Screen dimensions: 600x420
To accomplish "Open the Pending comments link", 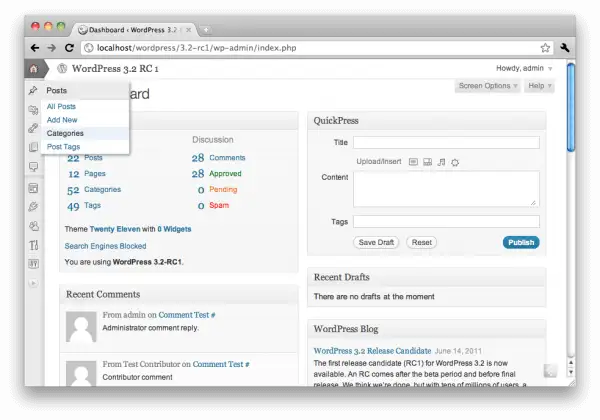I will [223, 189].
